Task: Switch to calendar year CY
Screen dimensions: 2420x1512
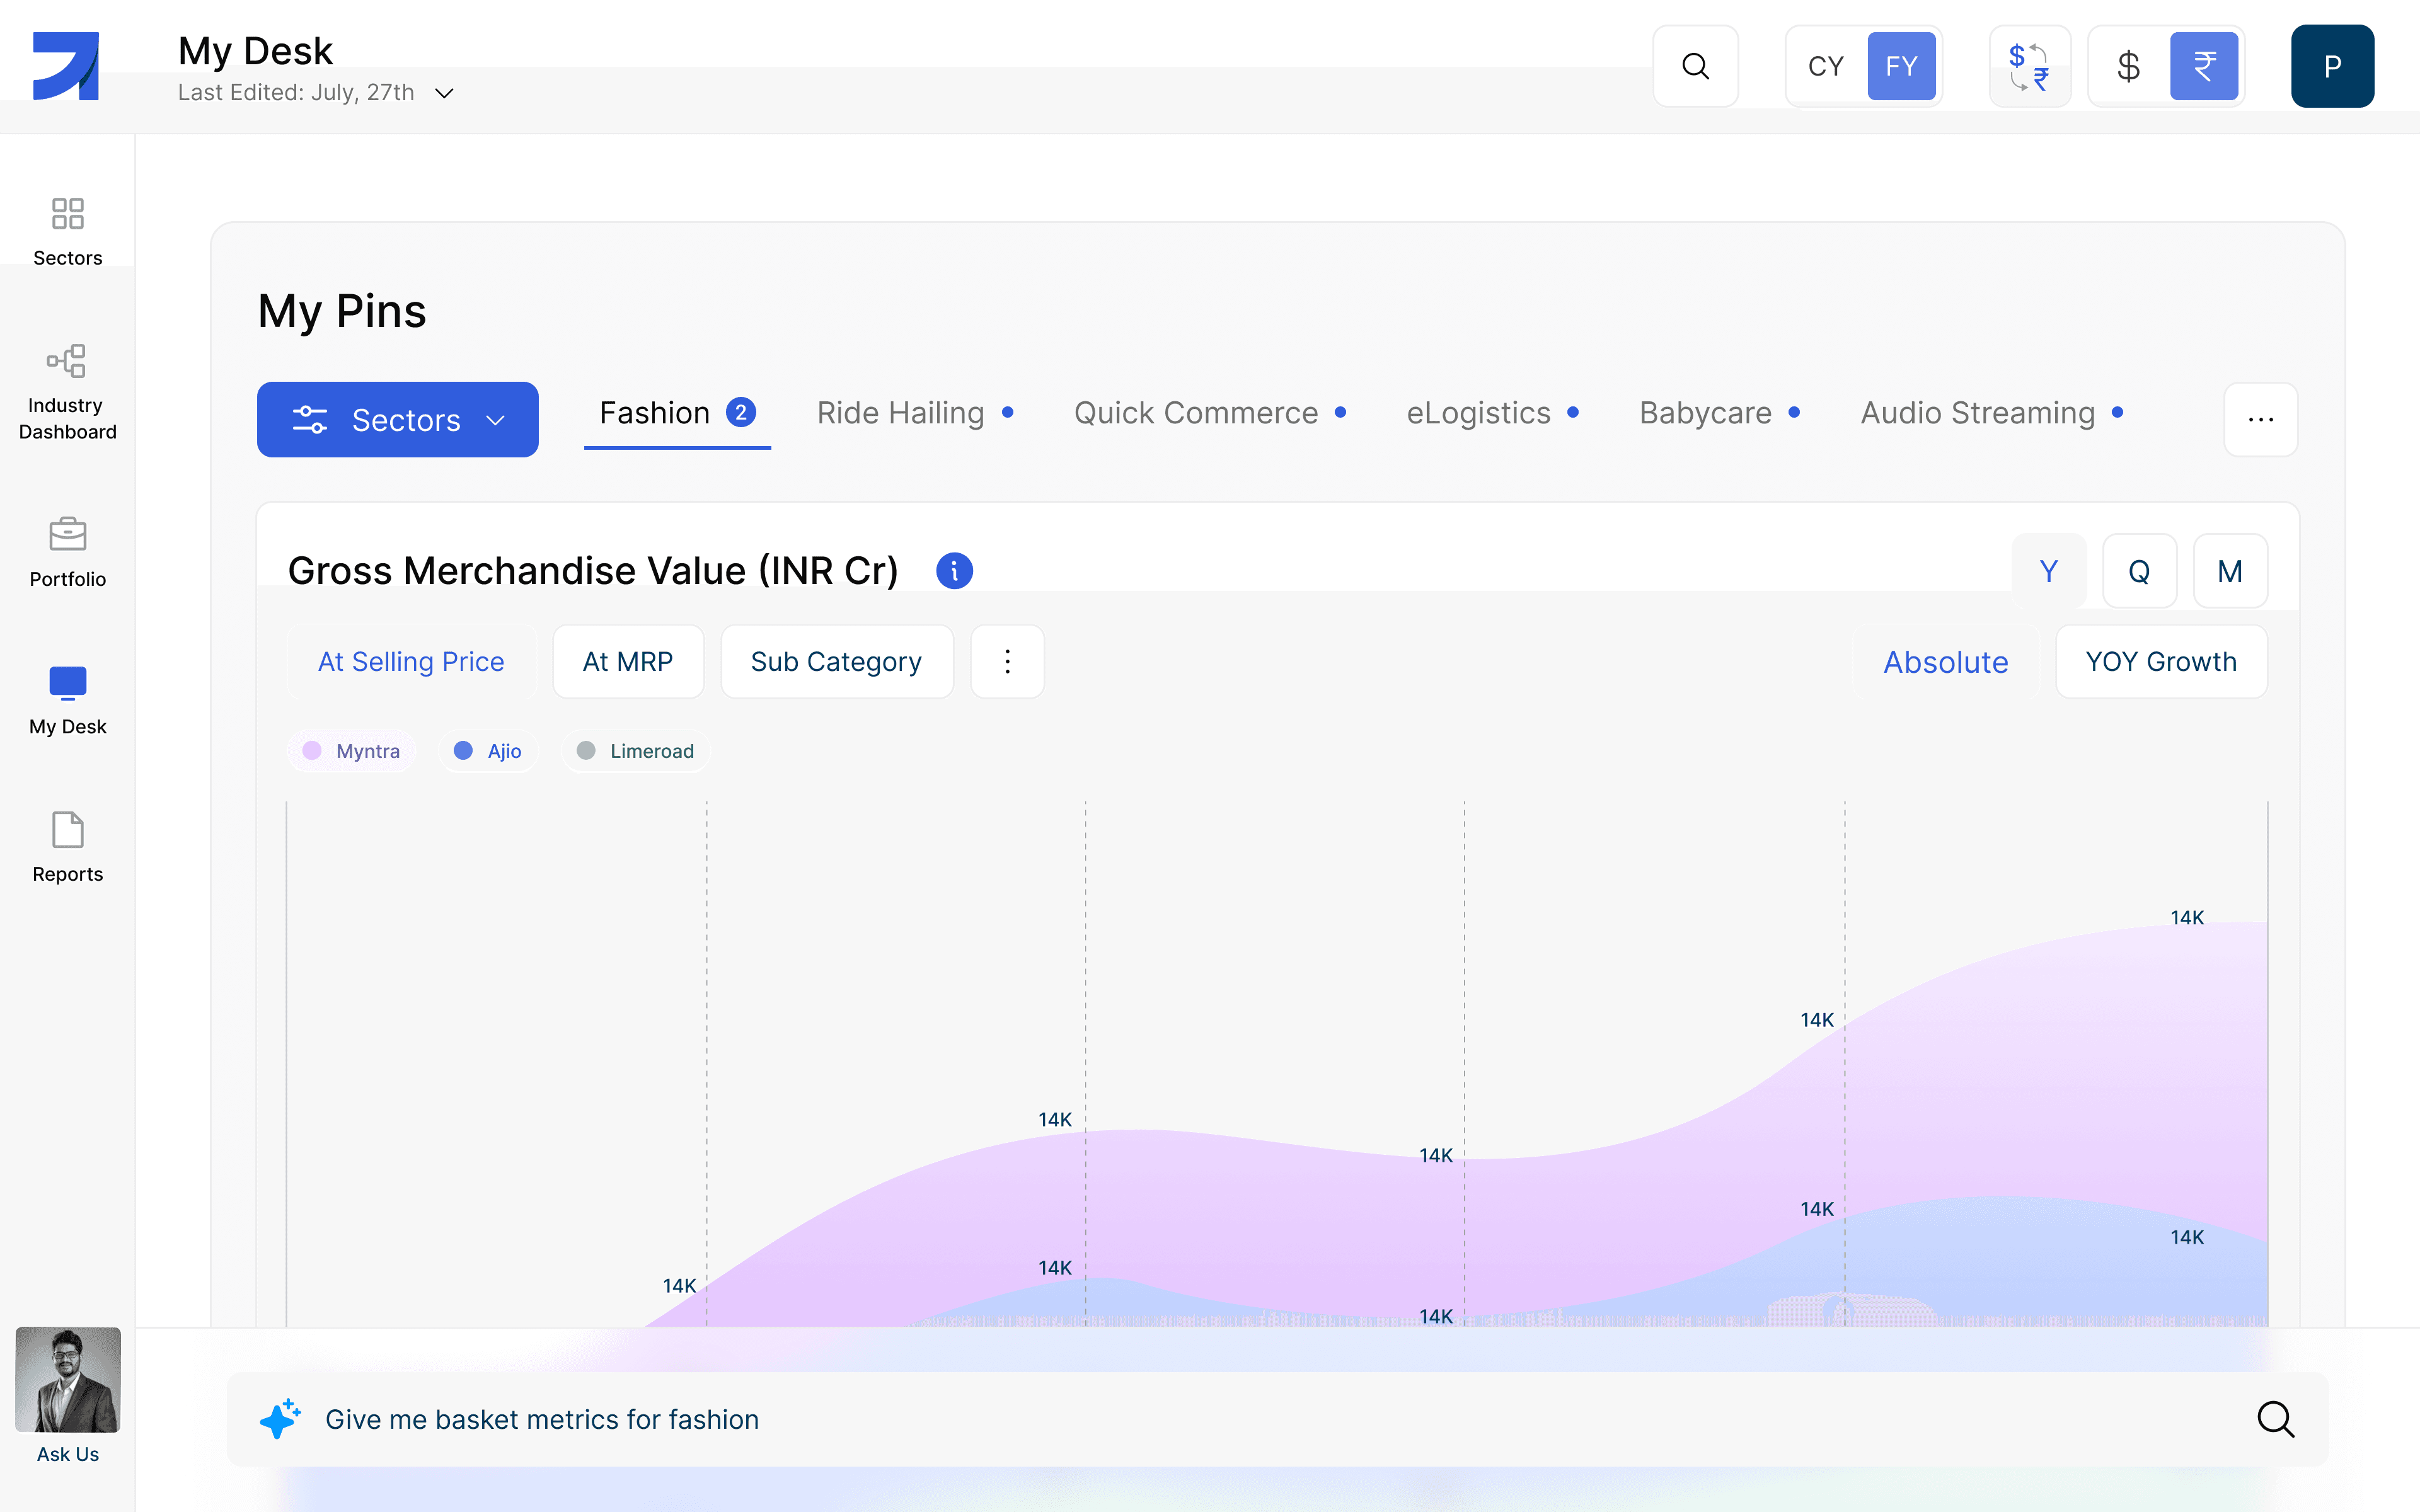Action: click(1825, 66)
